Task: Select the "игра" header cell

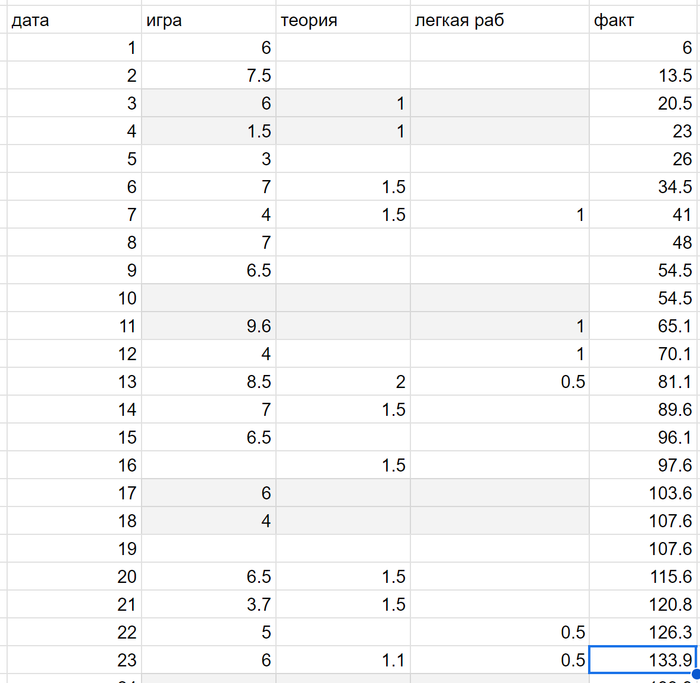Action: click(208, 19)
